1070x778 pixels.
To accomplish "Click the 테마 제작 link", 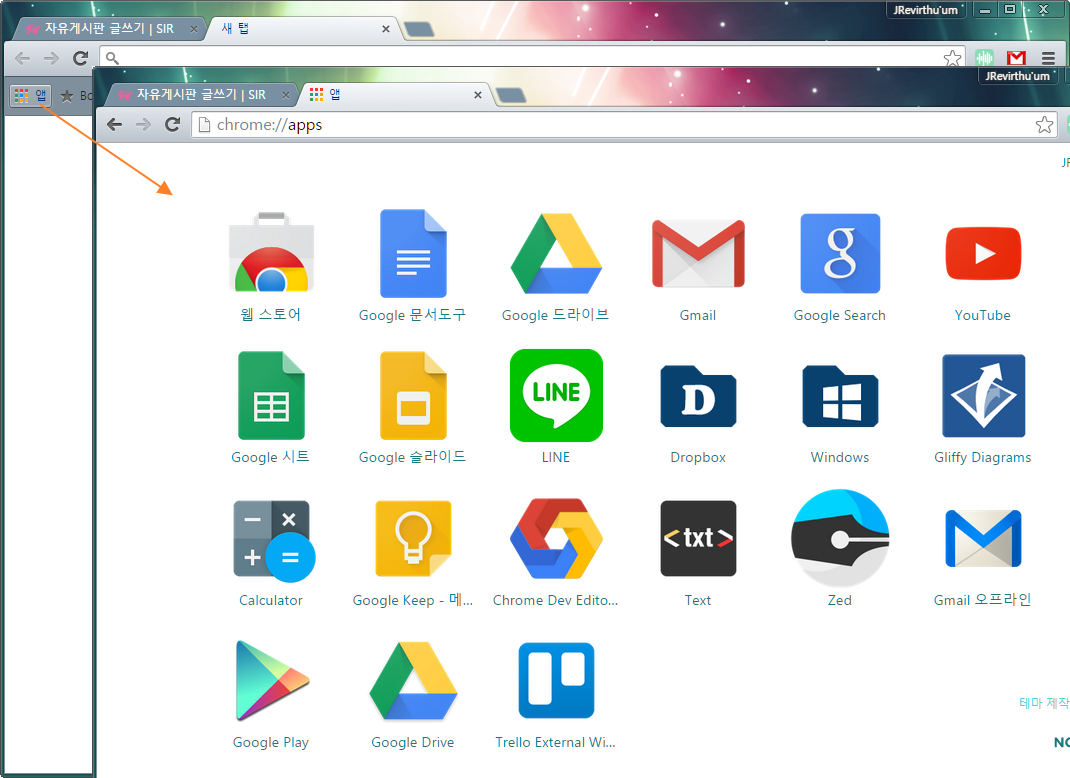I will pos(1044,703).
